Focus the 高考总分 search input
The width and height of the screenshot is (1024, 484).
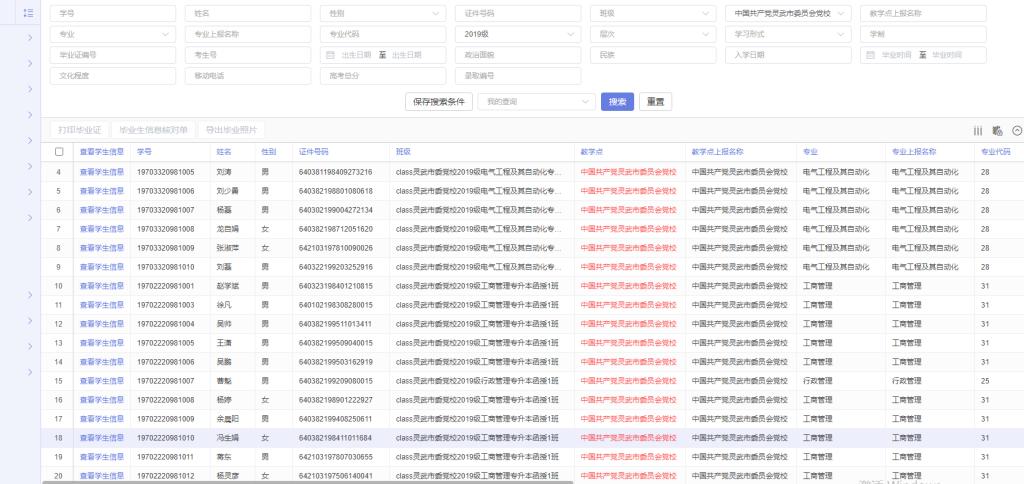pyautogui.click(x=383, y=76)
